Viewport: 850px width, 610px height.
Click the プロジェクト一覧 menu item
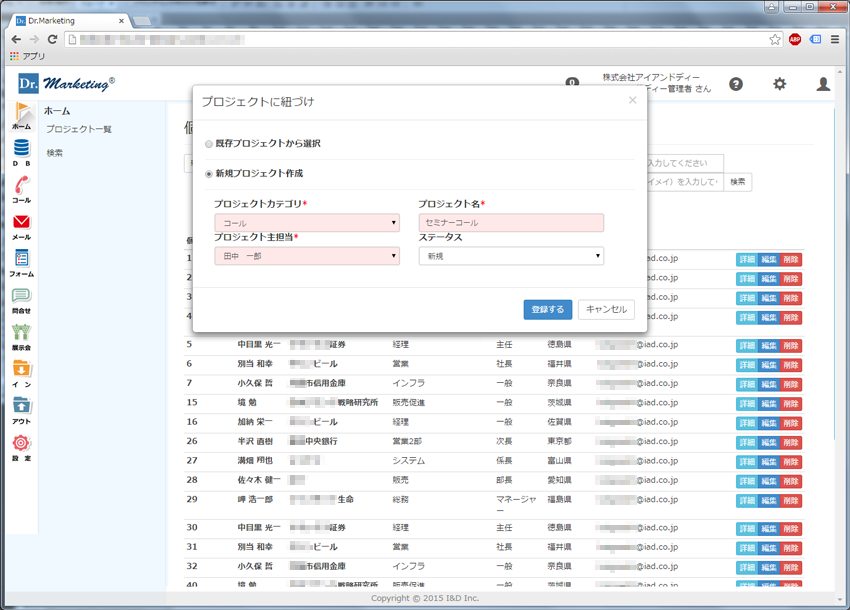pos(79,130)
